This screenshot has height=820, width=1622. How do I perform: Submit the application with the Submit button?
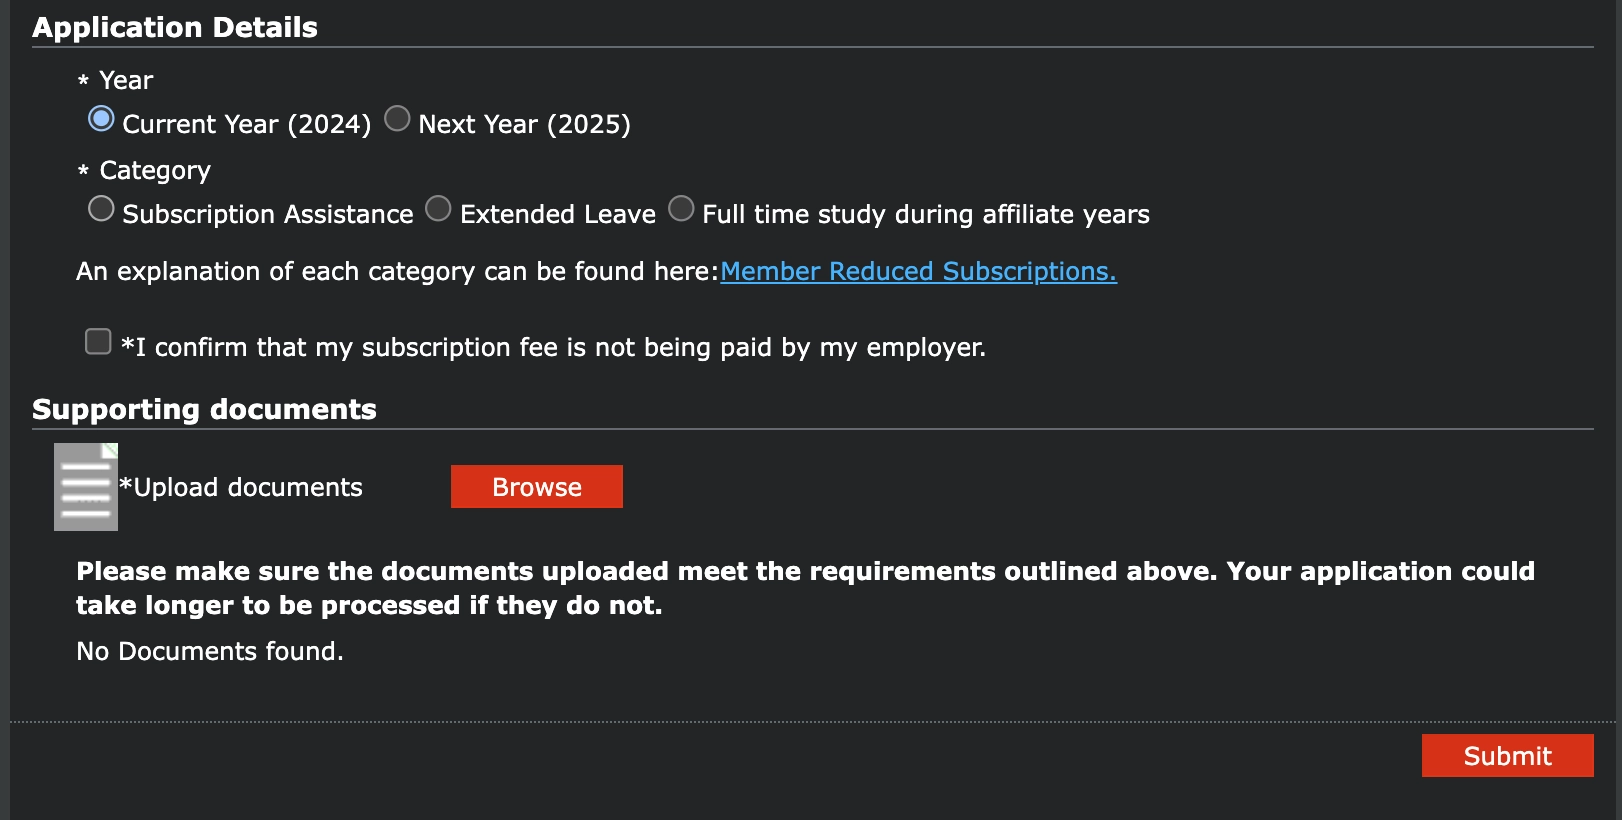(1507, 756)
